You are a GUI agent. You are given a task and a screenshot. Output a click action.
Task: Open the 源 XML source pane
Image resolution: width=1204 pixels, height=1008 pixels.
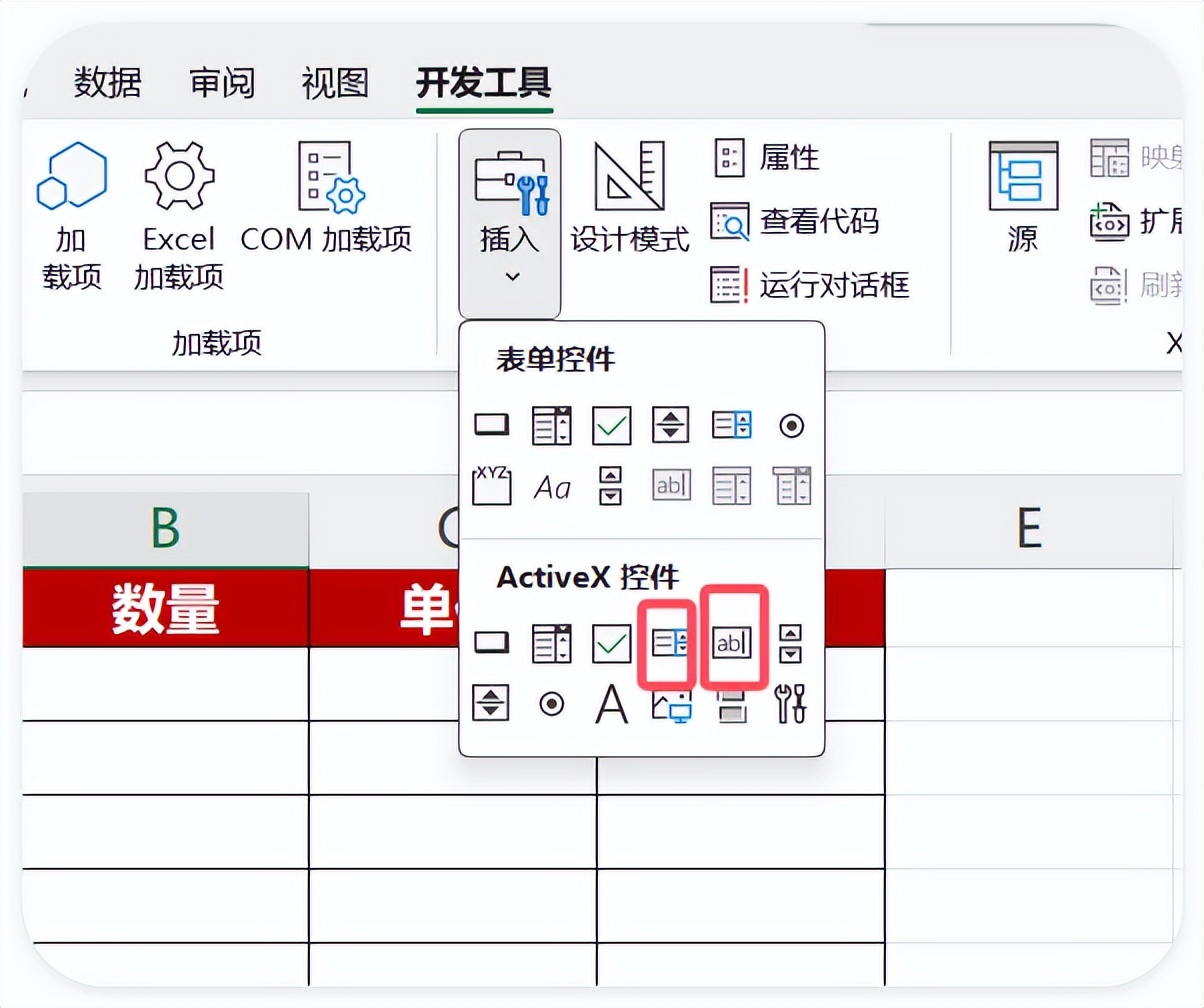pyautogui.click(x=1022, y=197)
